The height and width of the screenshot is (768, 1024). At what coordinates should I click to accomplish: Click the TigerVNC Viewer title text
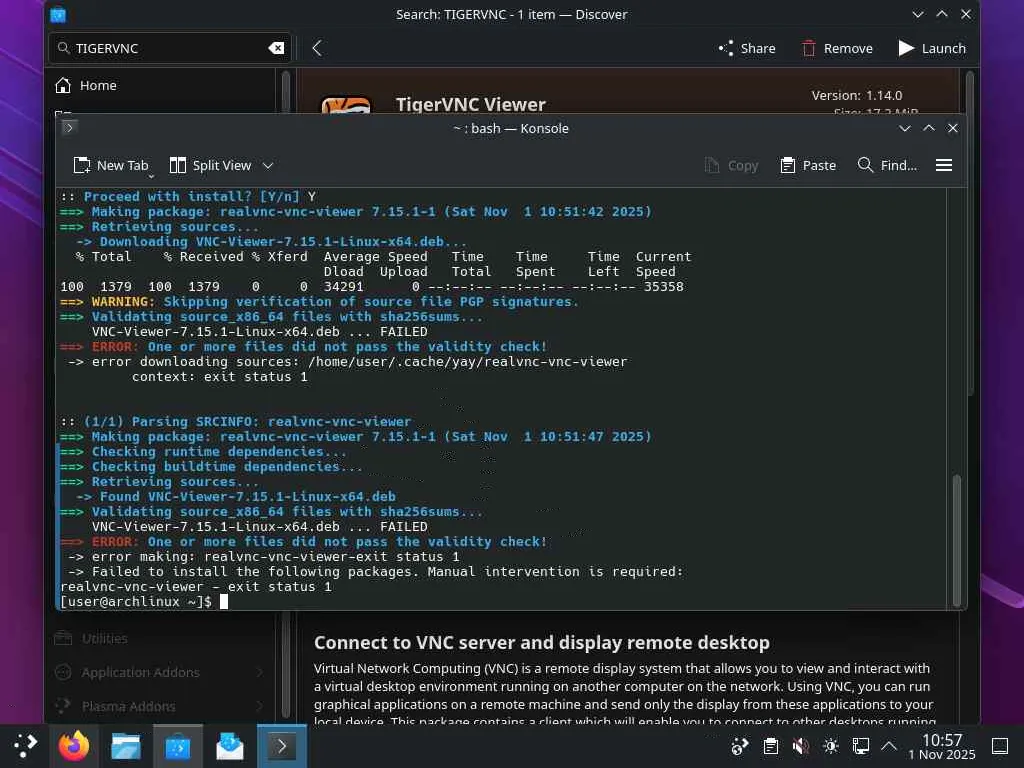(x=470, y=104)
